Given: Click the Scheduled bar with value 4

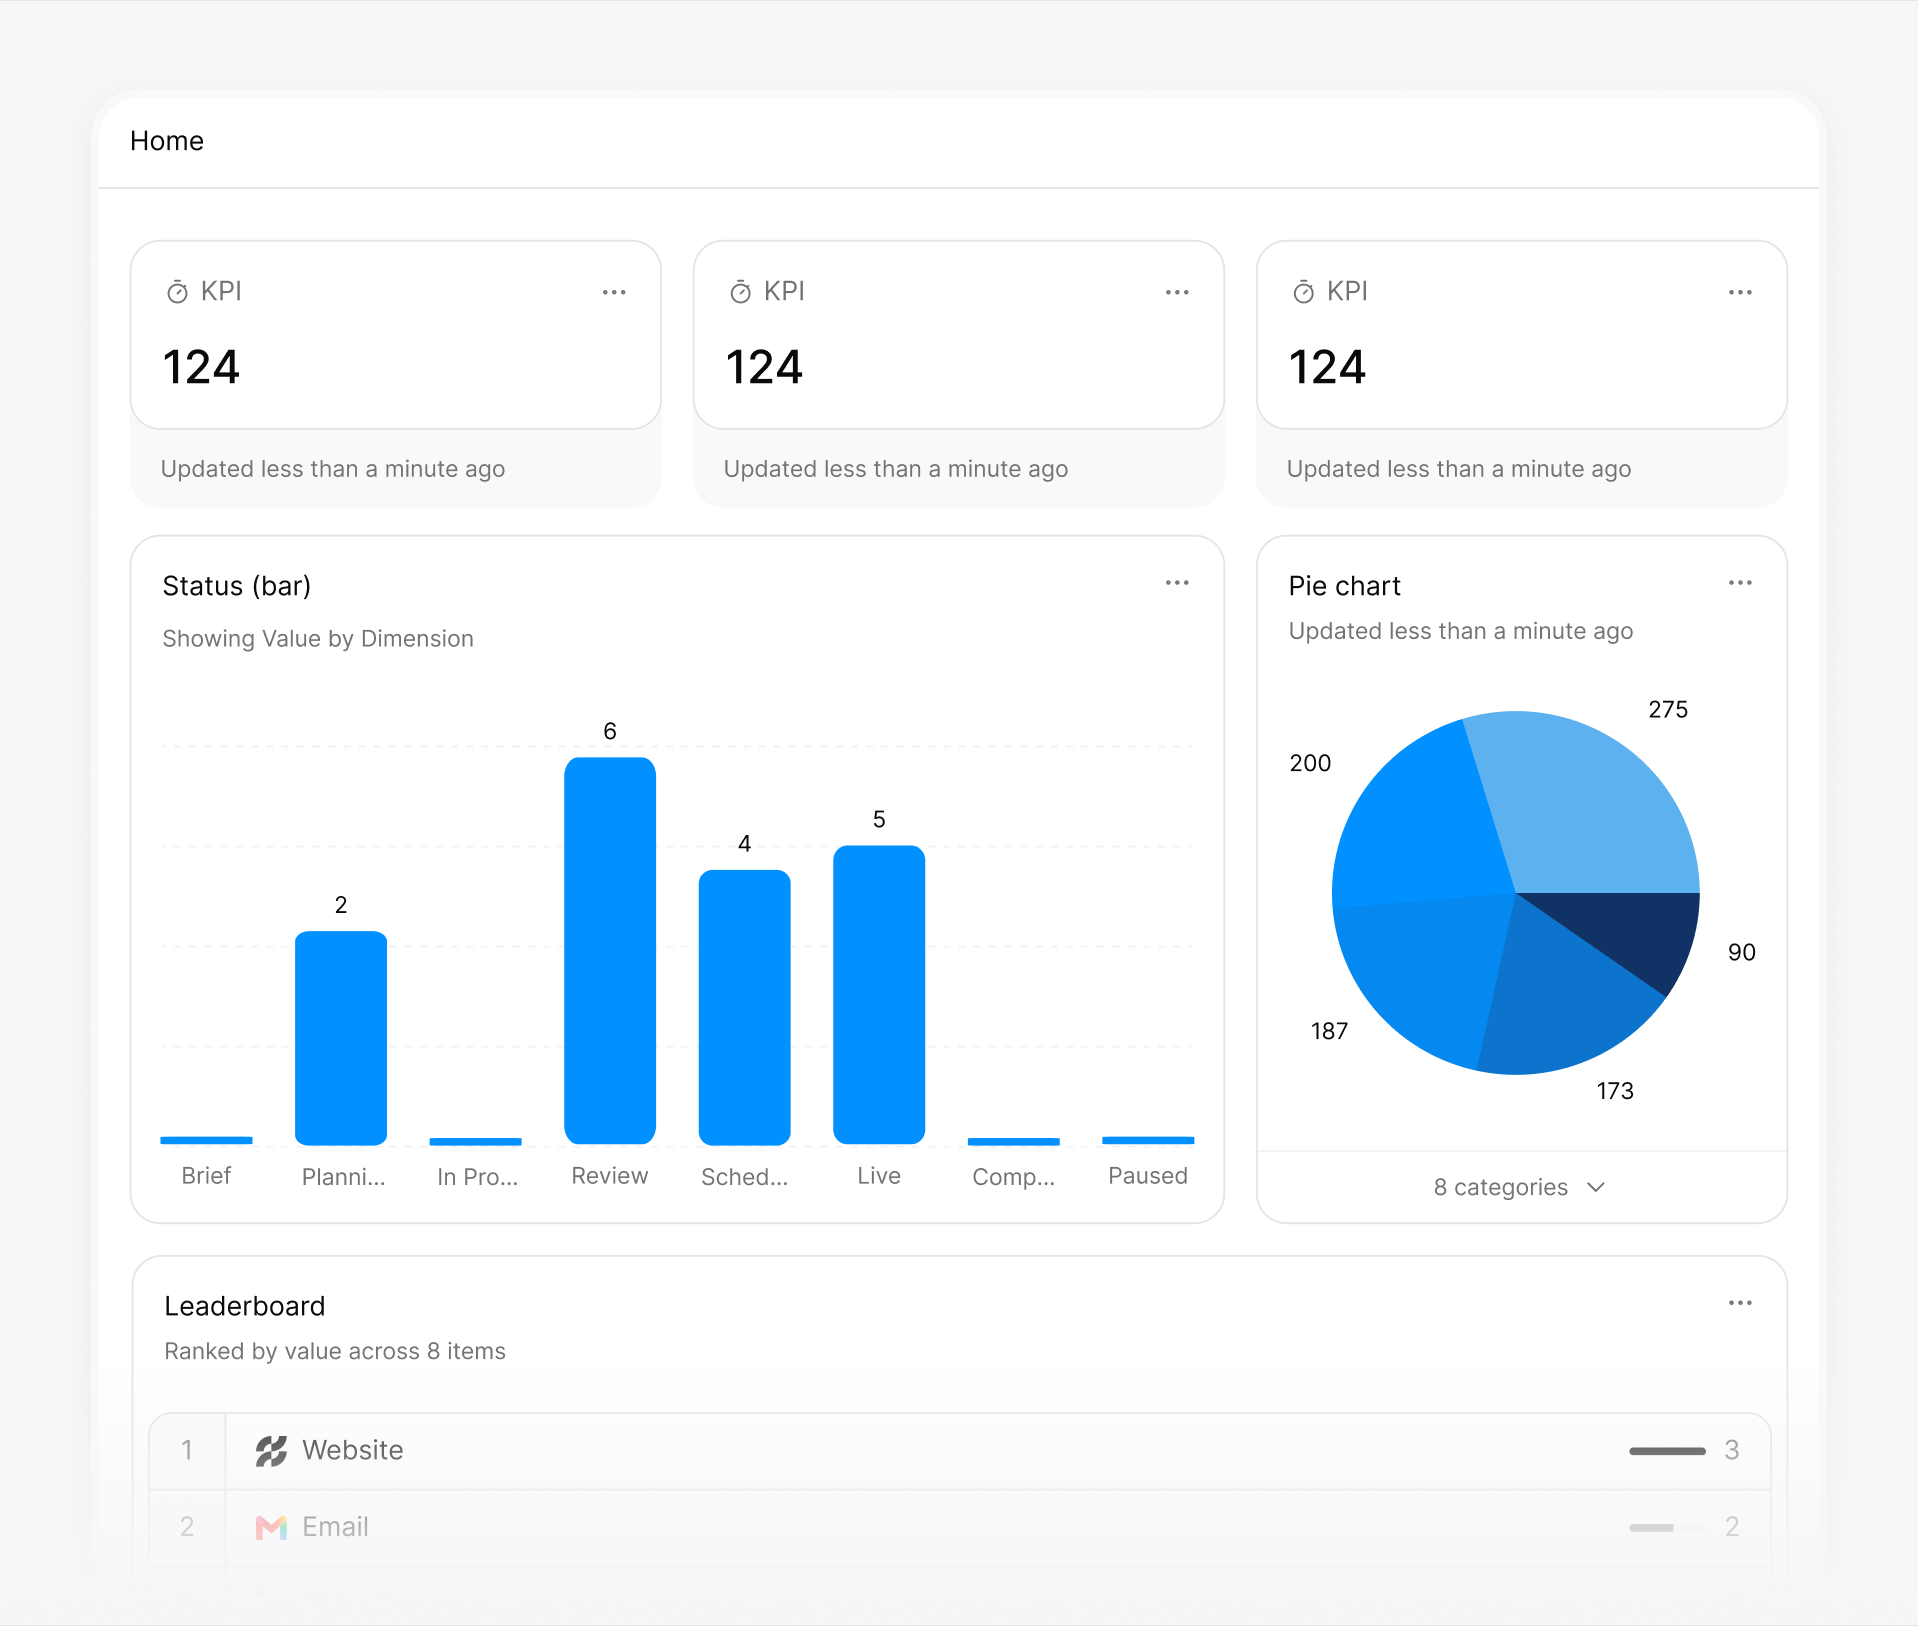Looking at the screenshot, I should (x=745, y=1007).
